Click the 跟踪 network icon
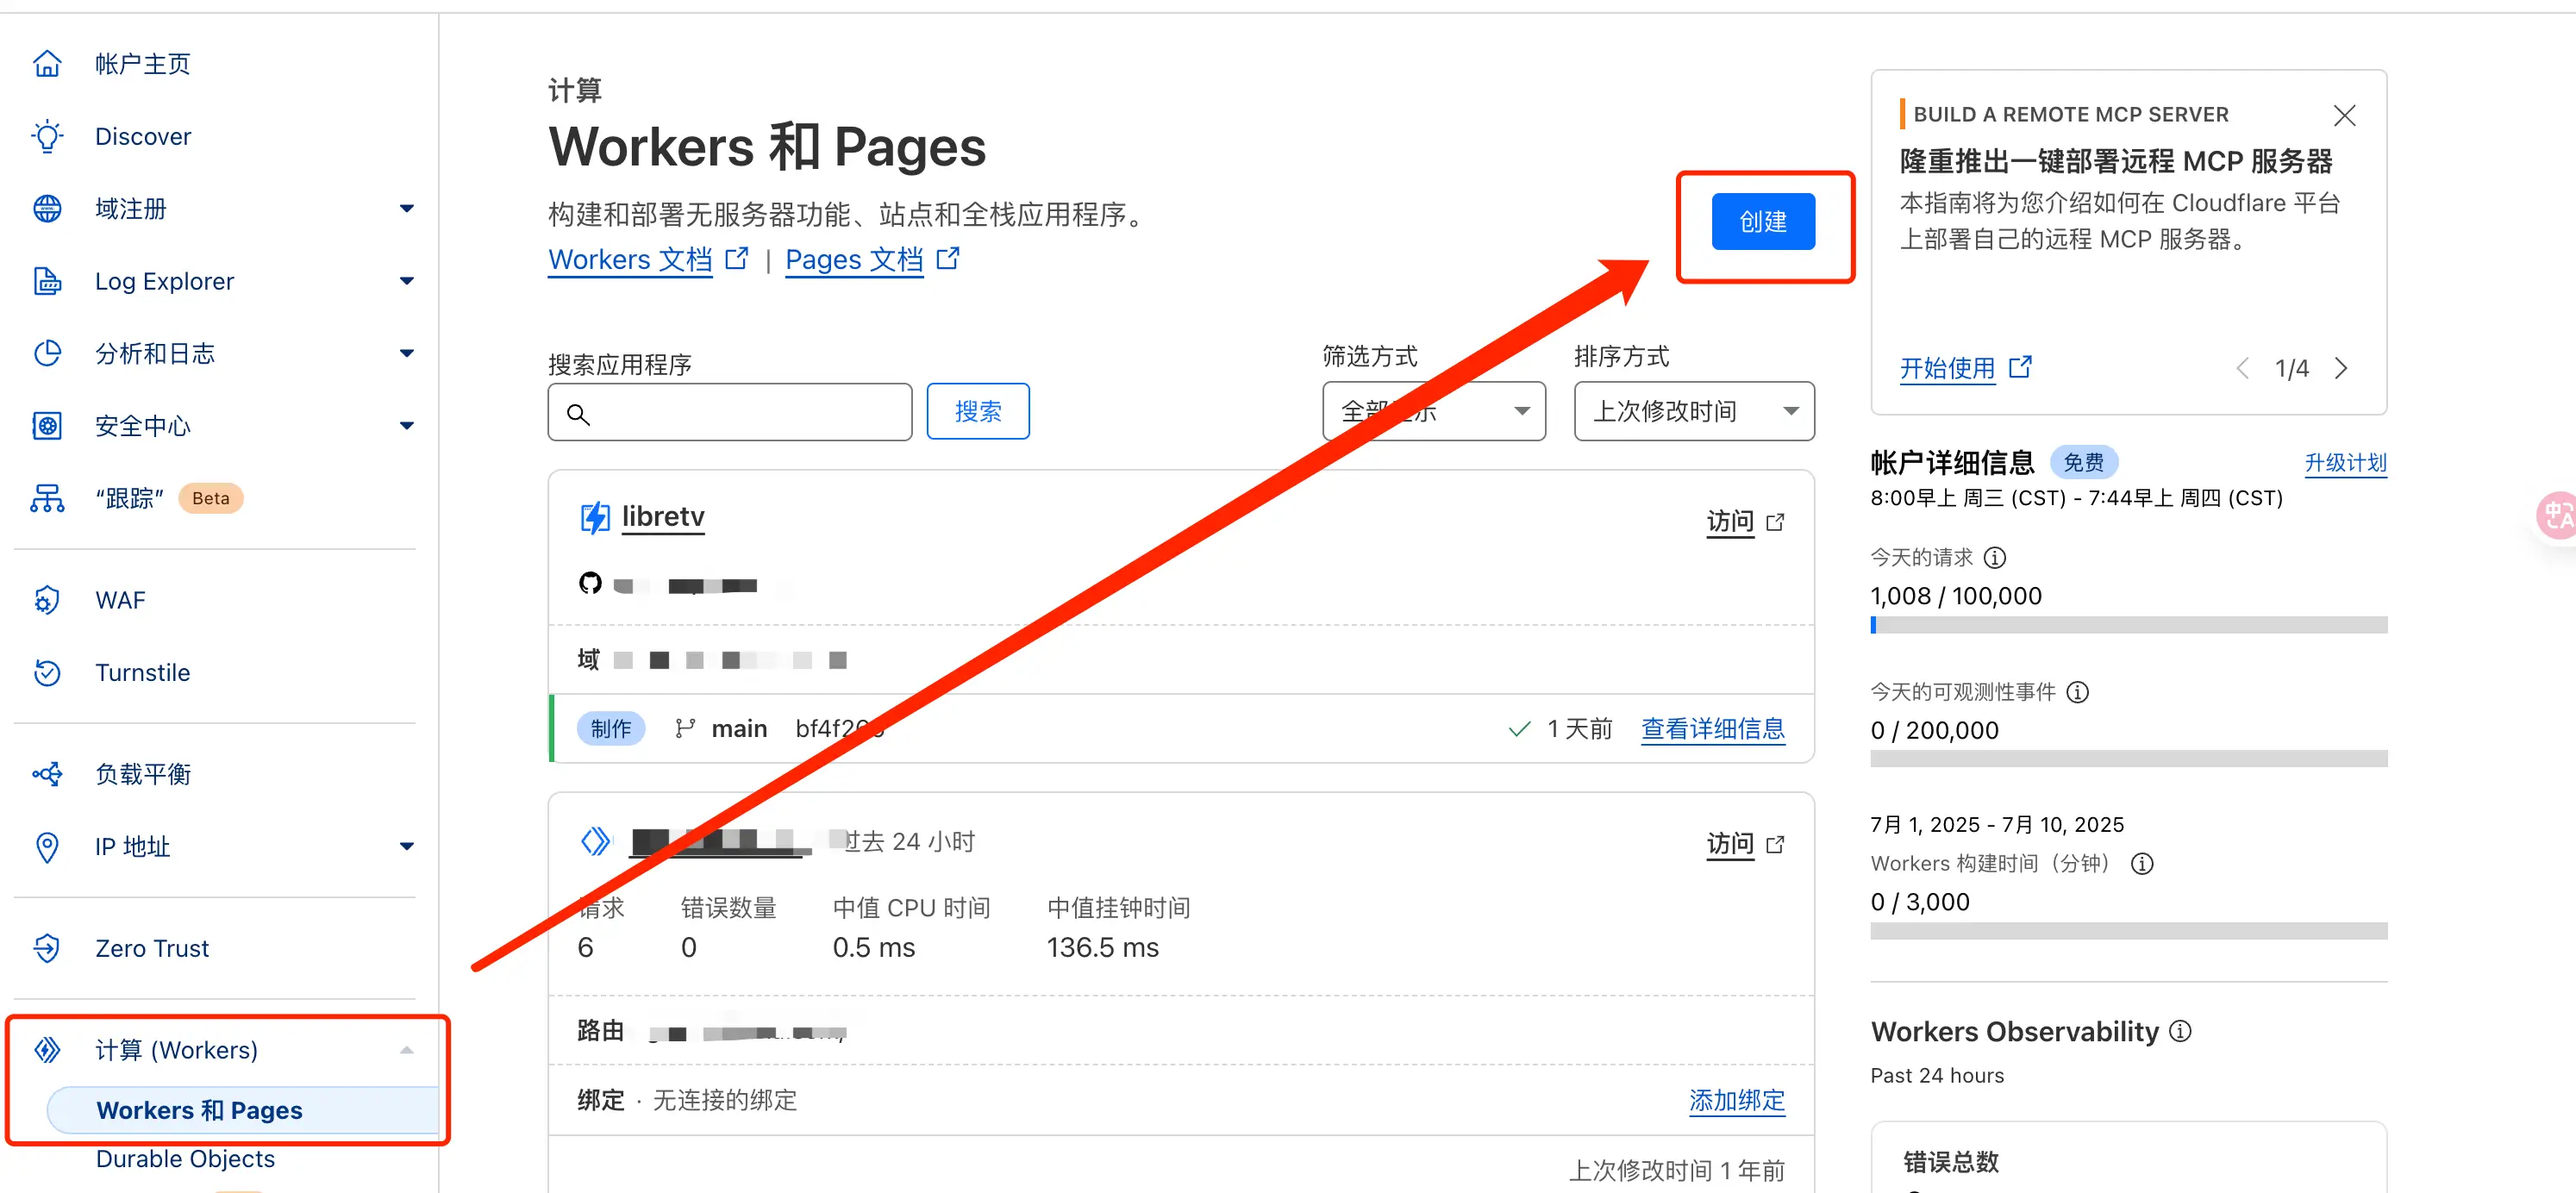 47,498
